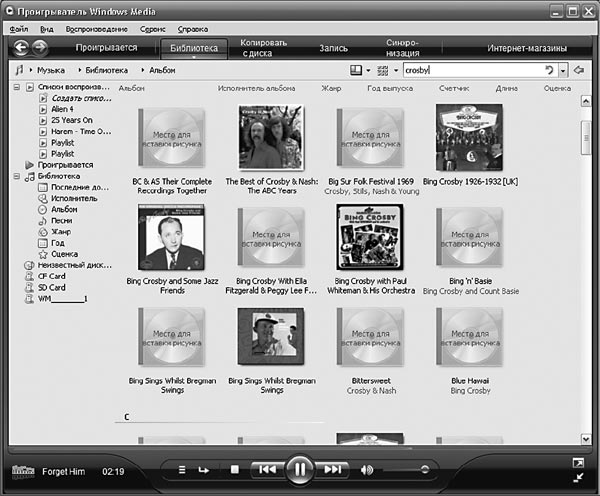Skip to next track
This screenshot has width=600, height=496.
pyautogui.click(x=333, y=469)
